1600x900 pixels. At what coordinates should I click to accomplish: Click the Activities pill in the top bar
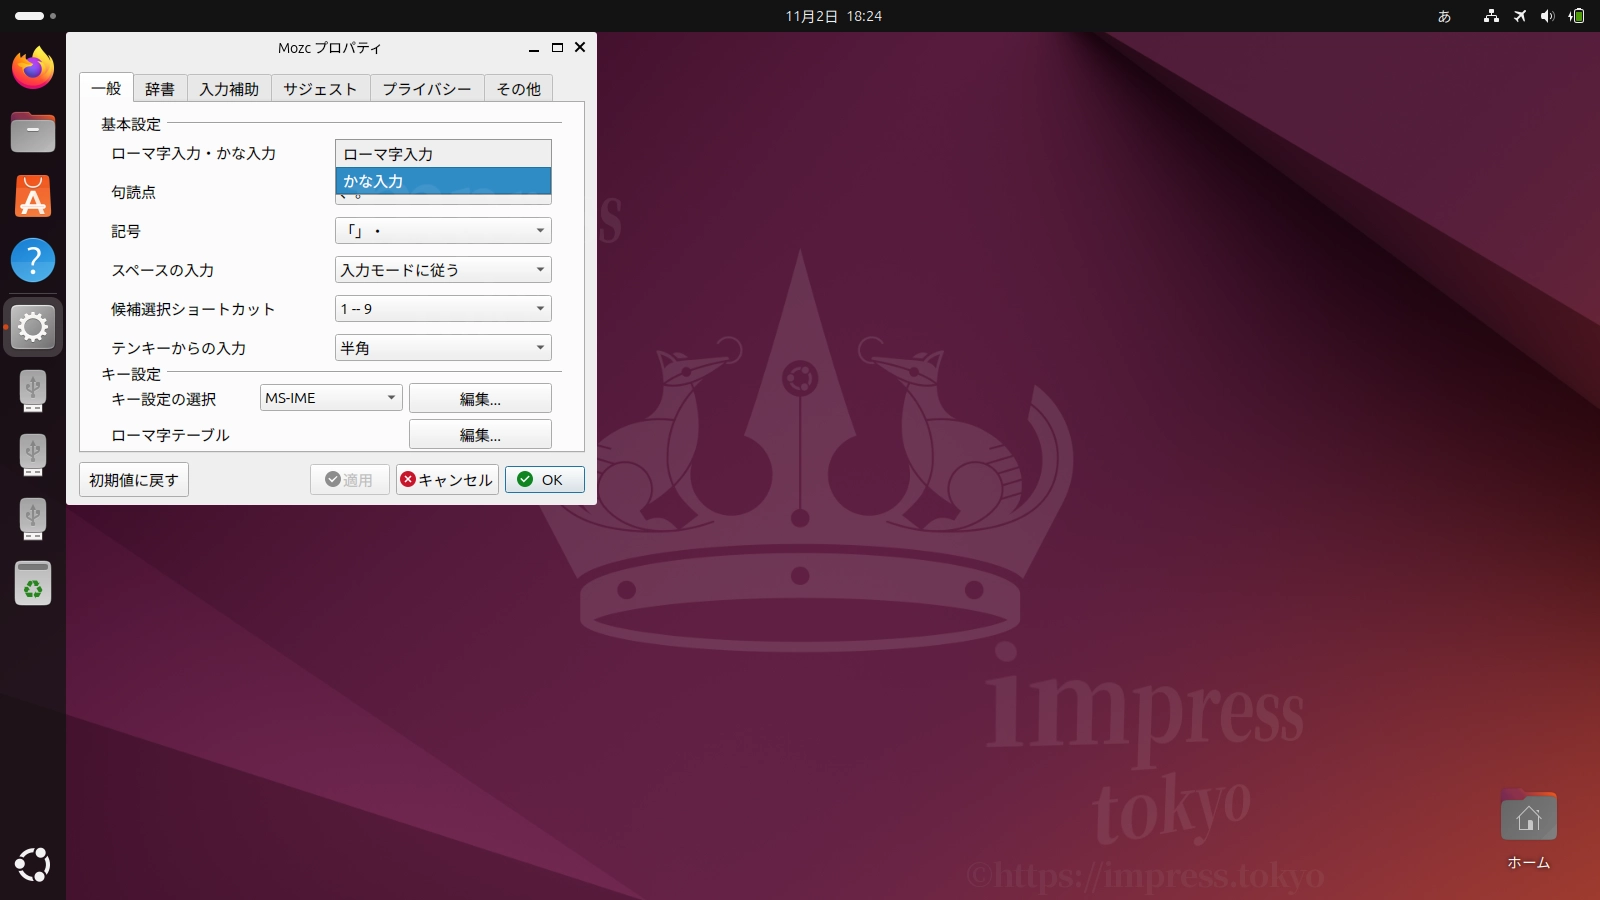(36, 16)
